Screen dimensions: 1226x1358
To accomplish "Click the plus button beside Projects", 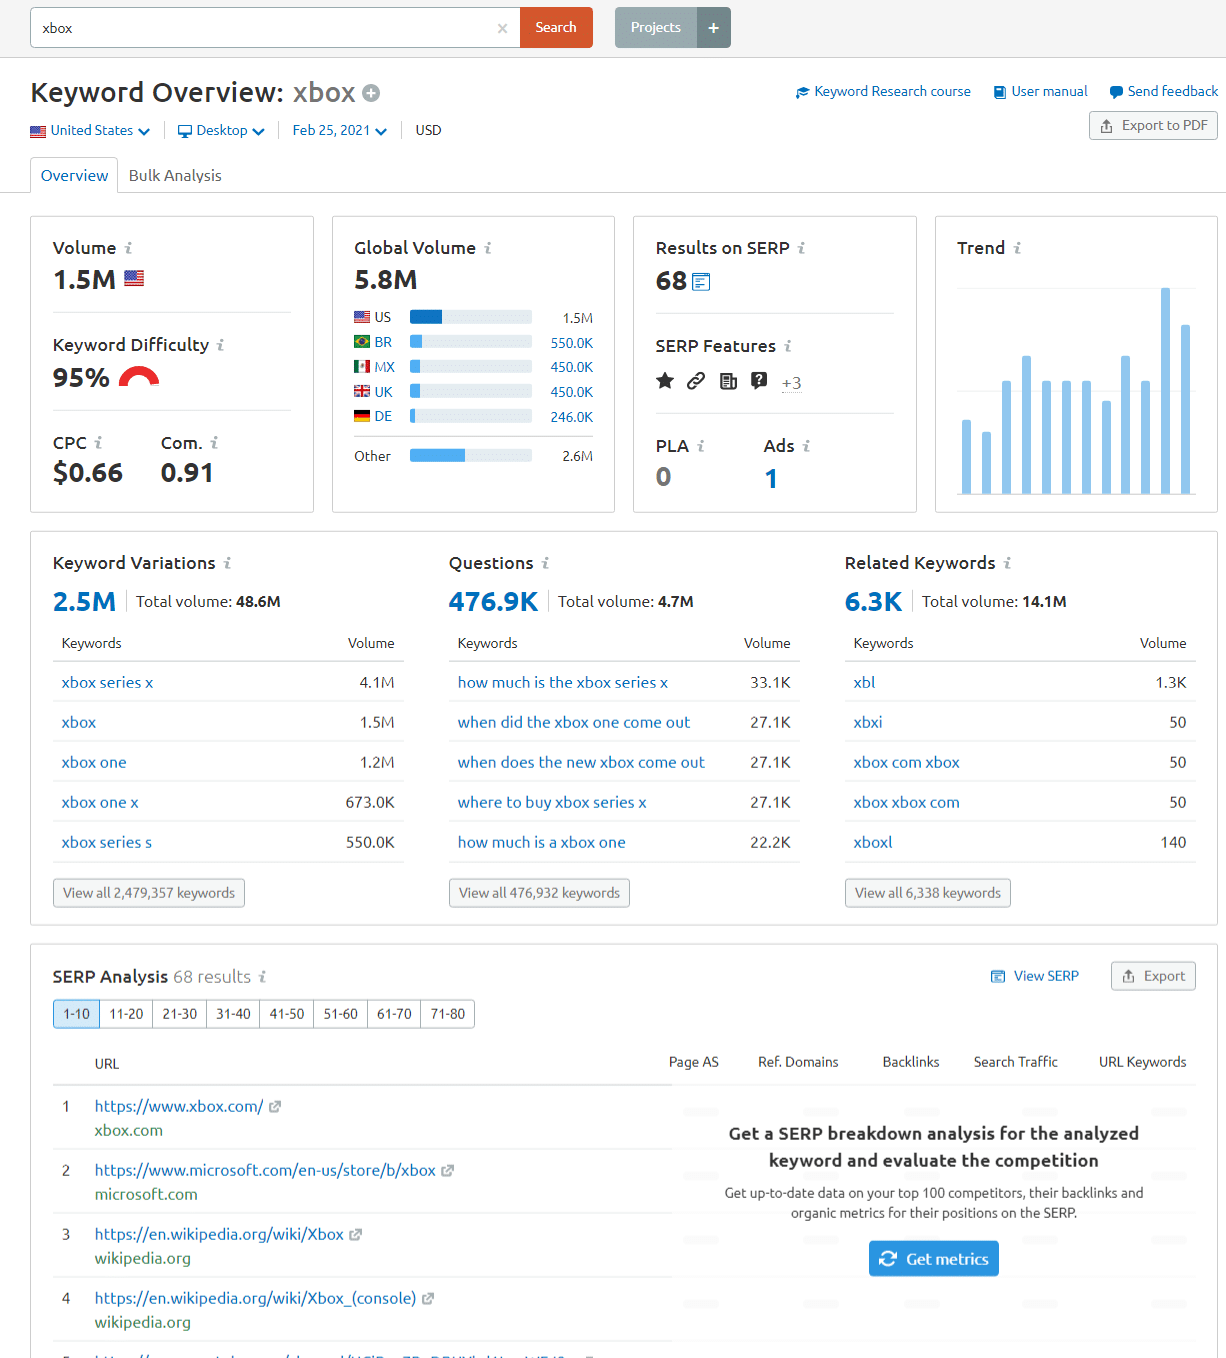I will coord(714,28).
